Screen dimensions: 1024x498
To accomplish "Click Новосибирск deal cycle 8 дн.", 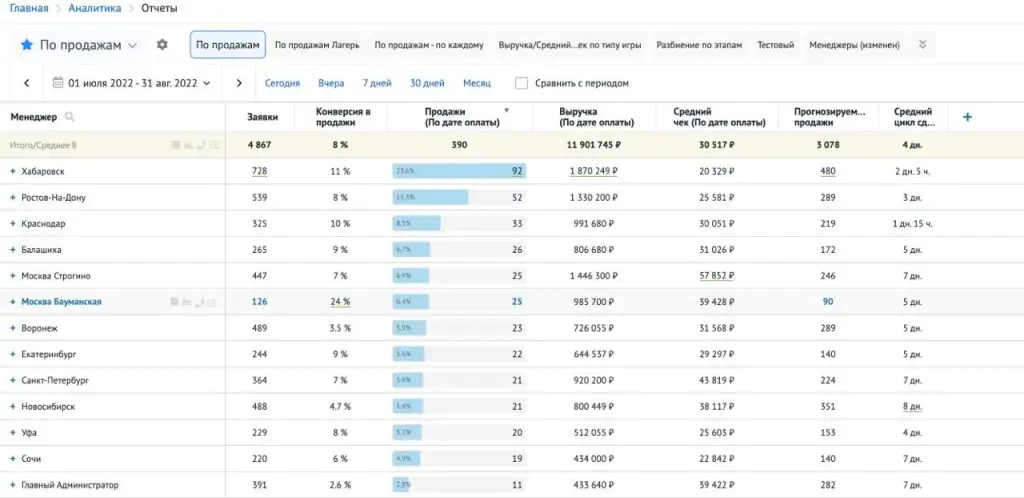I will click(x=912, y=406).
